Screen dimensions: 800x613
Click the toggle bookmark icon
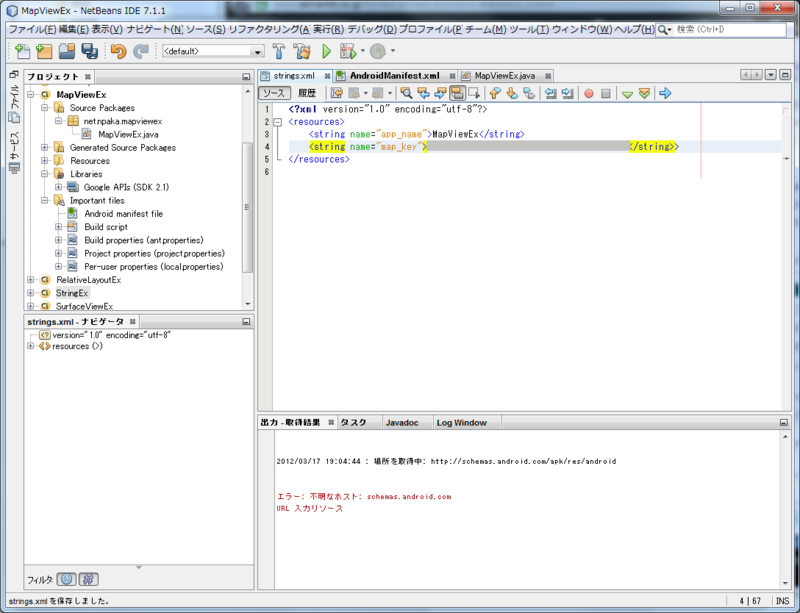tap(529, 93)
